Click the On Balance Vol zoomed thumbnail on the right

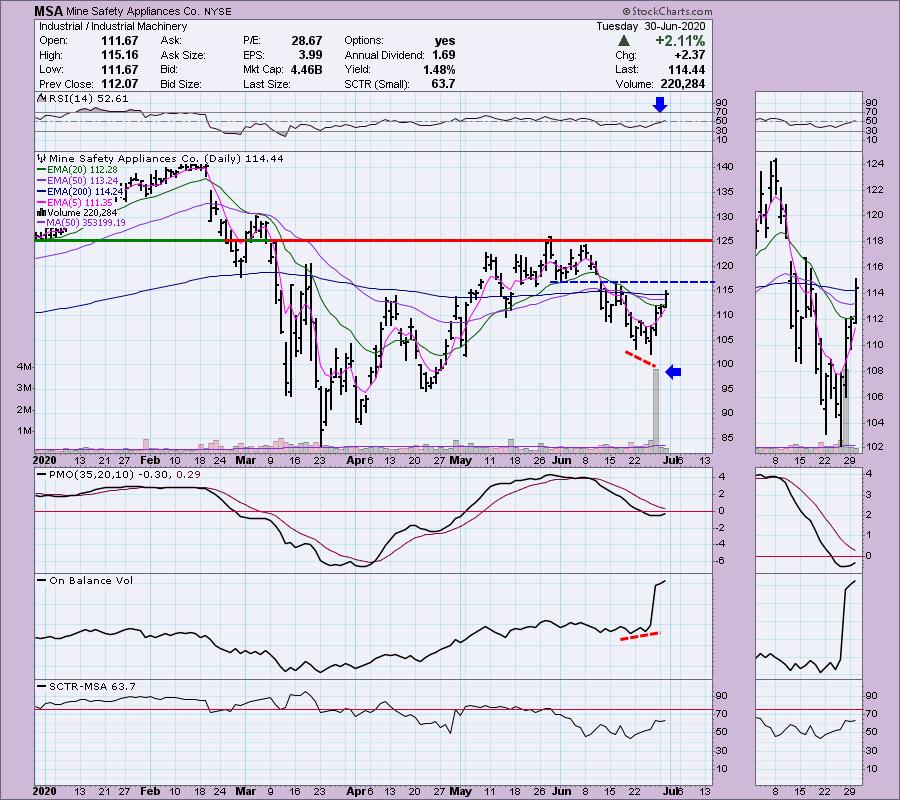pos(809,626)
